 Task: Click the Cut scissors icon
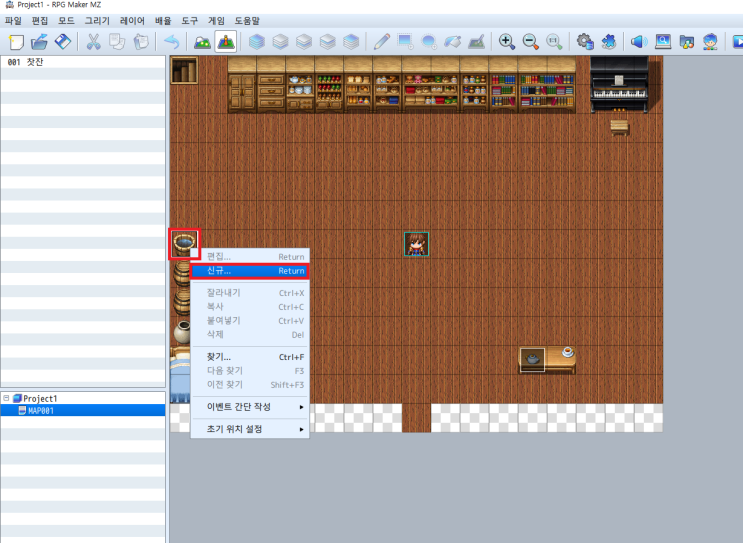(x=93, y=42)
